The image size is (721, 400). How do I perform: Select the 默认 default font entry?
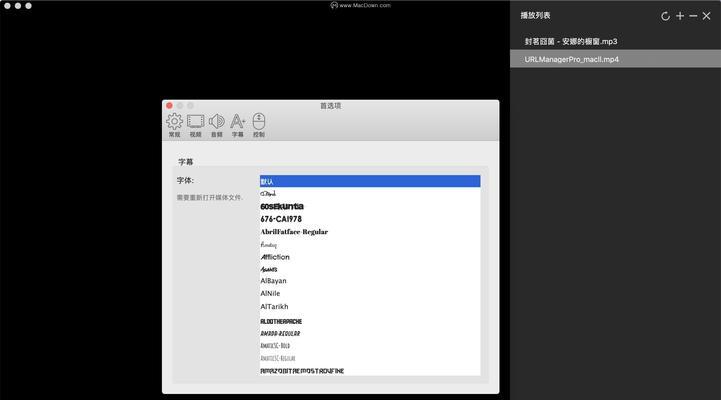tap(370, 181)
